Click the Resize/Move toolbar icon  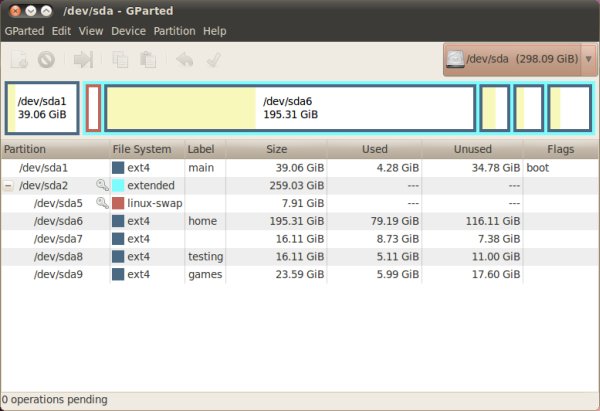pos(83,60)
